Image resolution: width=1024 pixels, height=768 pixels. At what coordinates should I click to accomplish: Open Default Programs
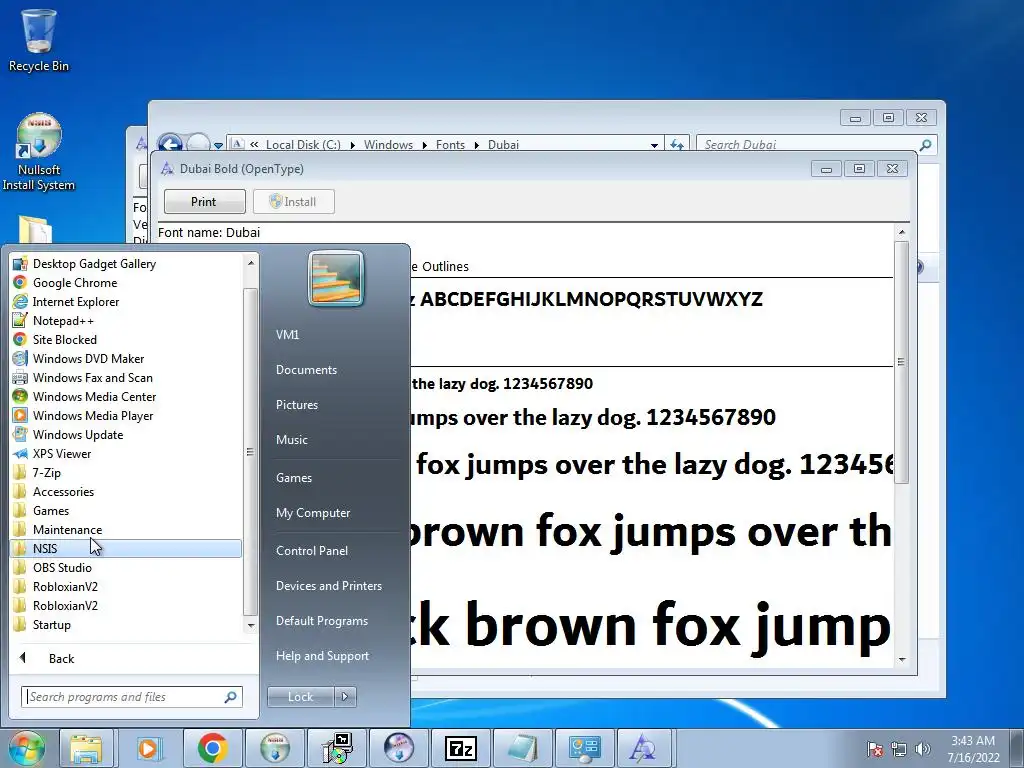click(x=322, y=621)
